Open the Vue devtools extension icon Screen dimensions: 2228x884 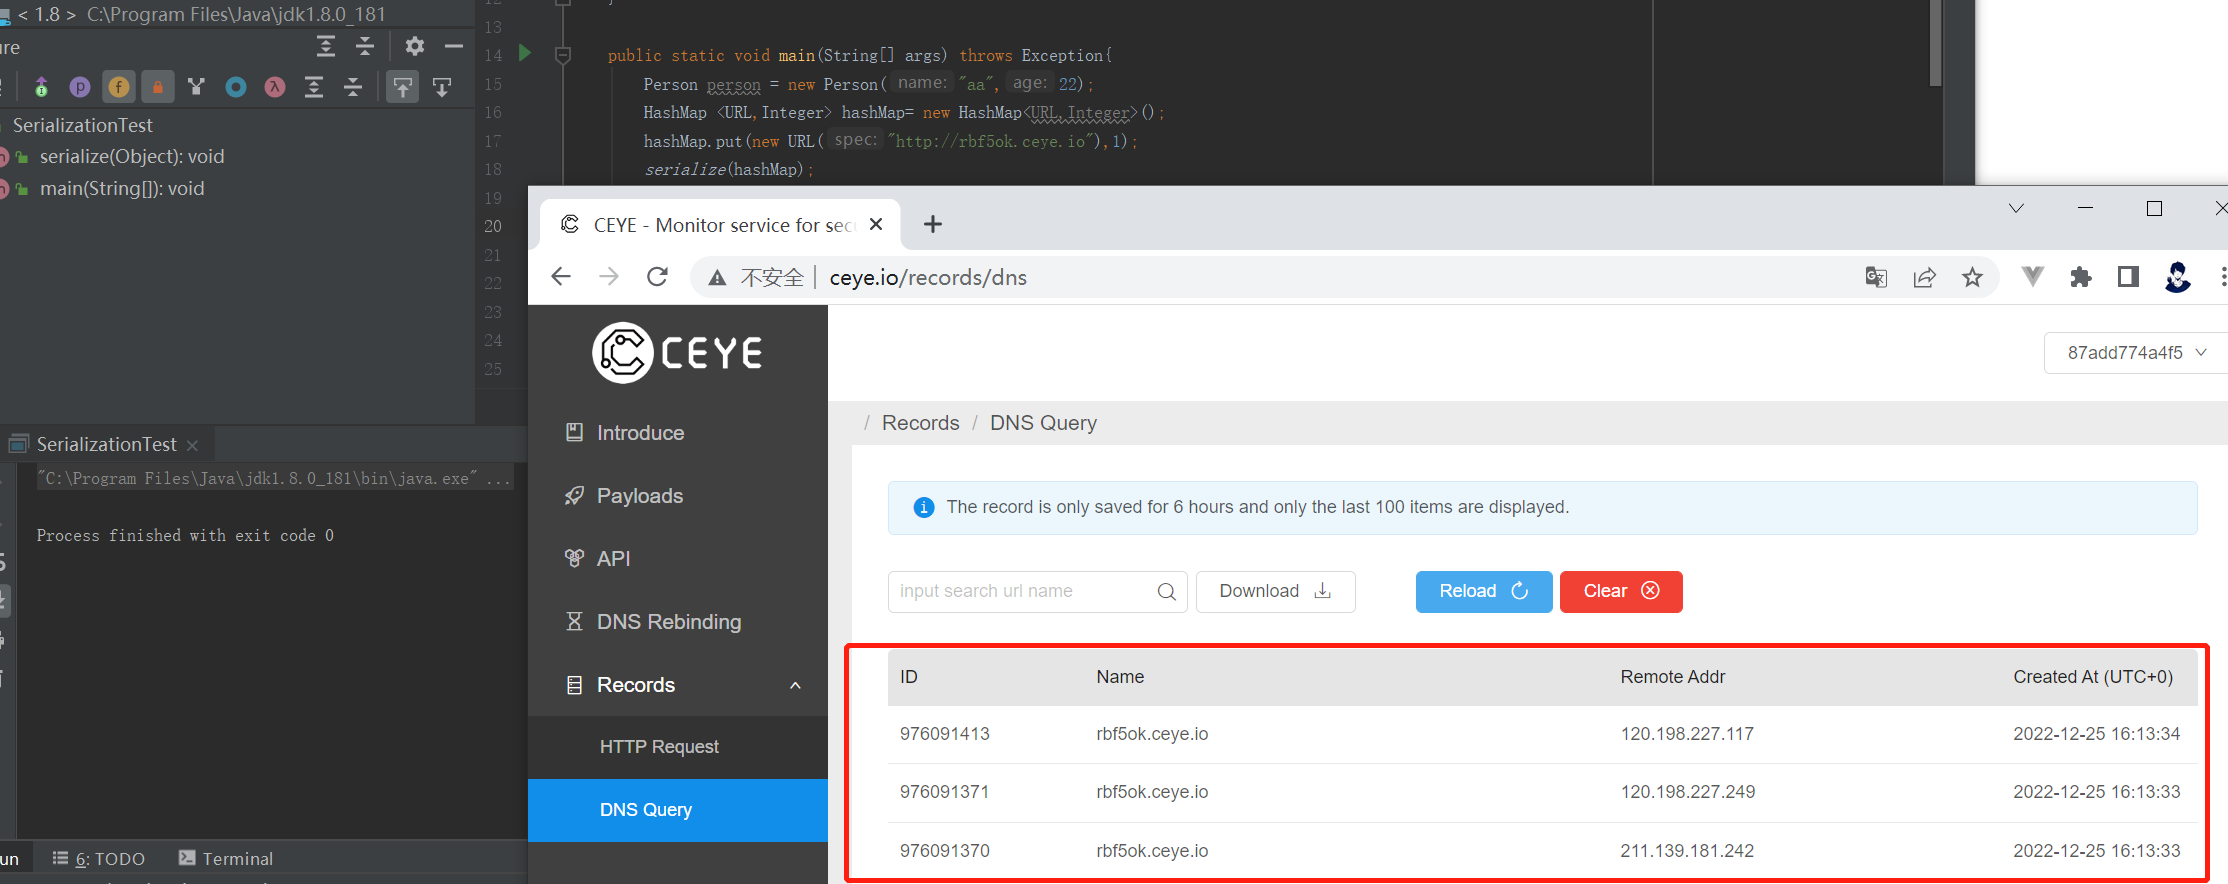coord(2032,277)
